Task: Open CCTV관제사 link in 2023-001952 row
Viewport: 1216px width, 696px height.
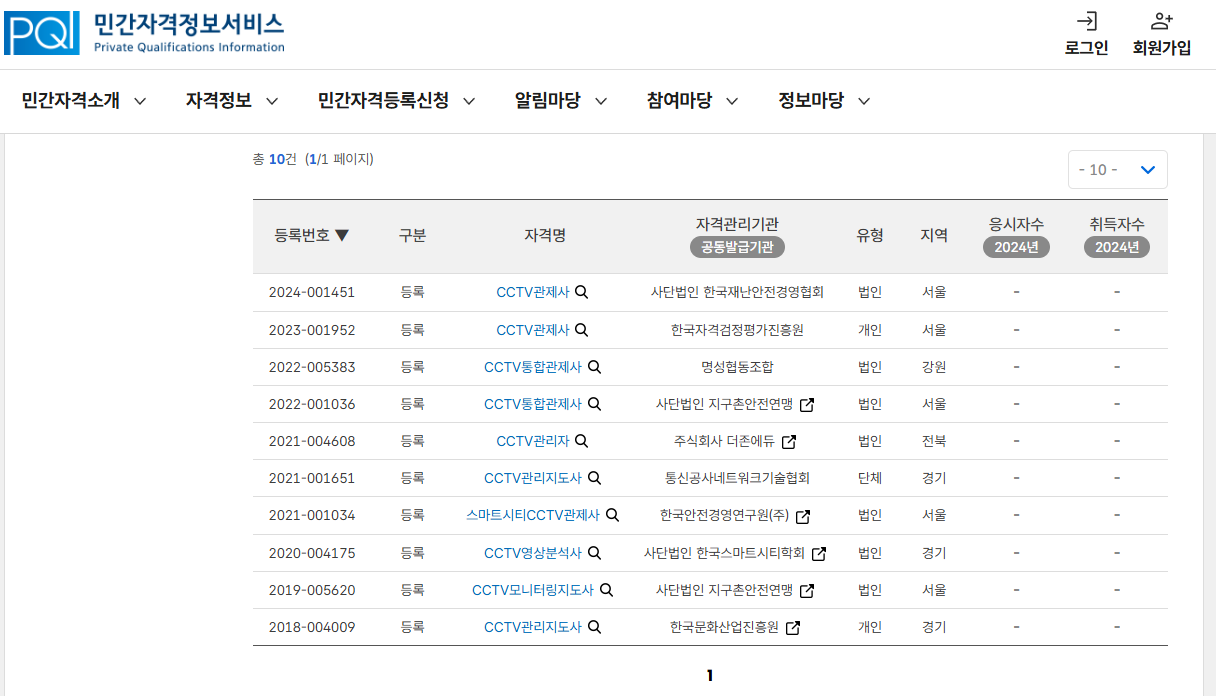Action: (x=532, y=329)
